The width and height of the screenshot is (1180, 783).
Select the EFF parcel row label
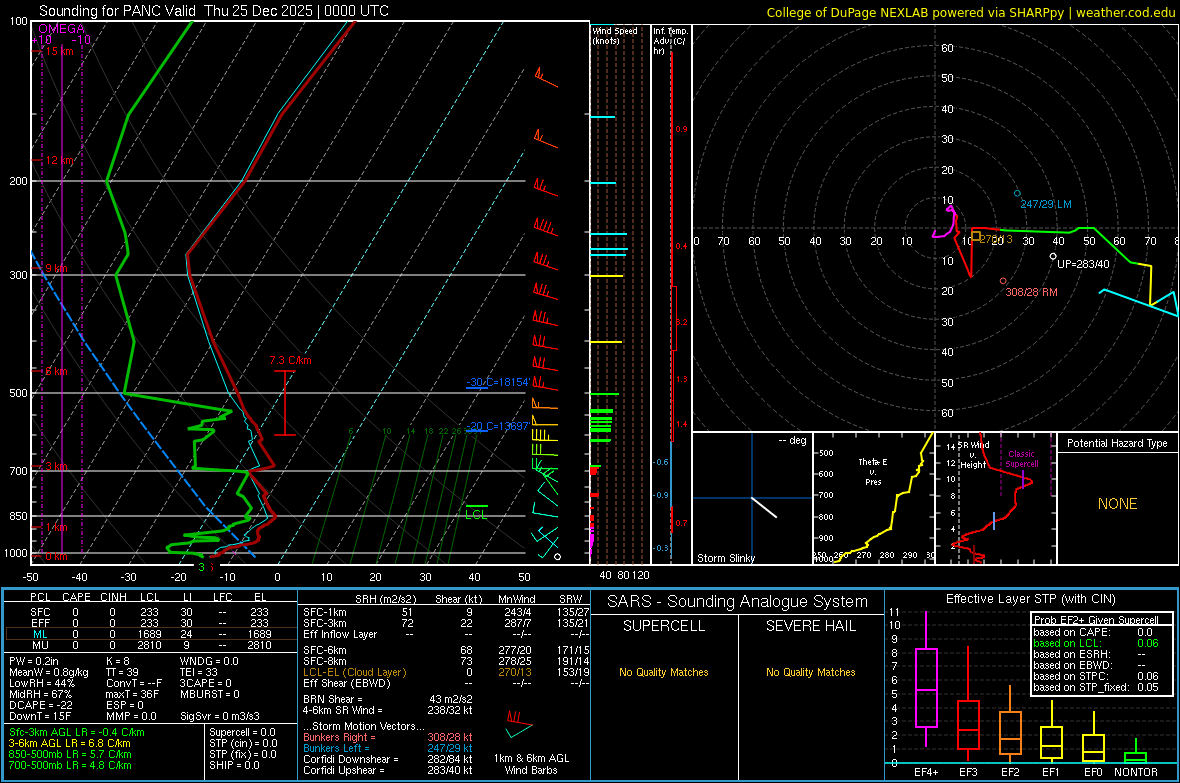click(x=40, y=623)
